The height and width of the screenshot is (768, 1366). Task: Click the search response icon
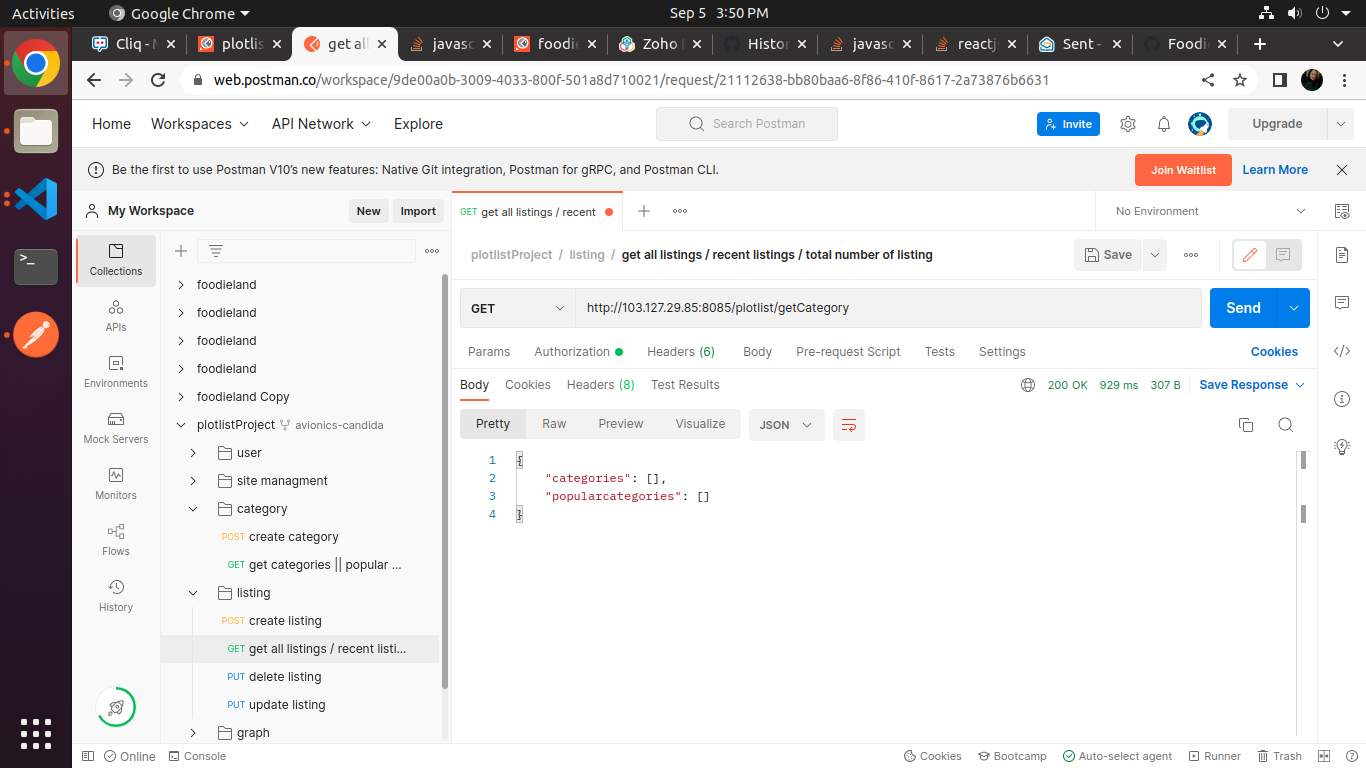(1286, 425)
